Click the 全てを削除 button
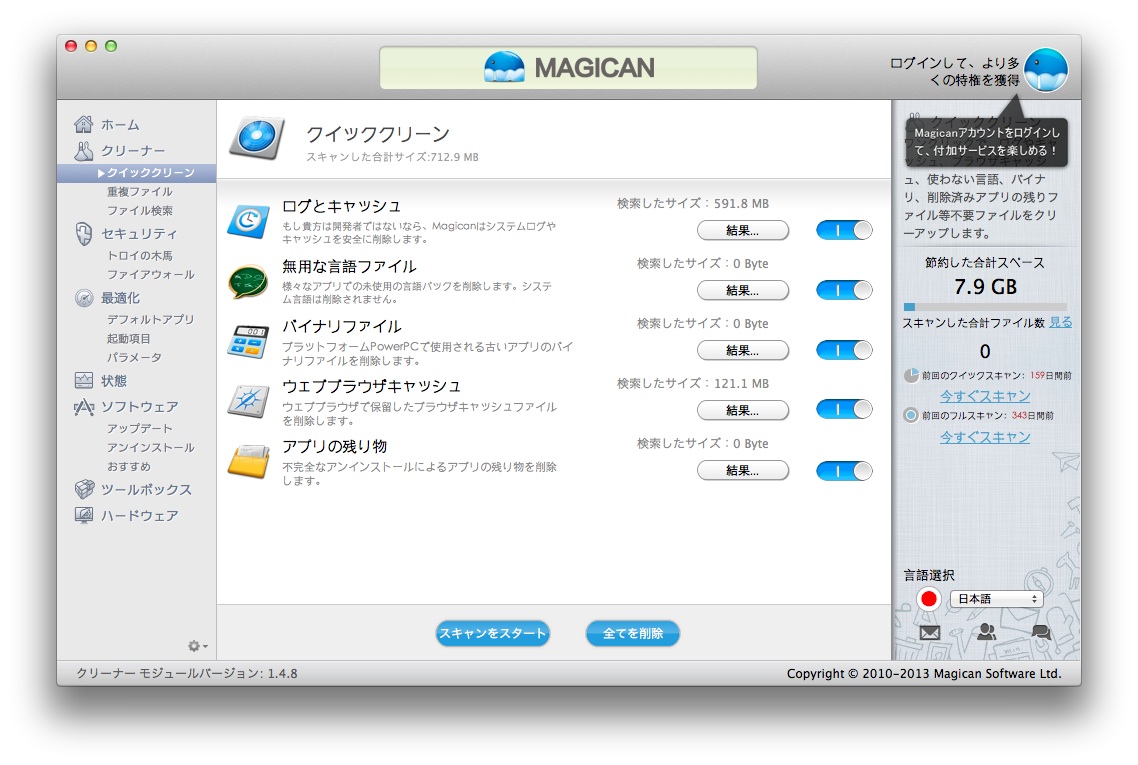 [x=633, y=633]
